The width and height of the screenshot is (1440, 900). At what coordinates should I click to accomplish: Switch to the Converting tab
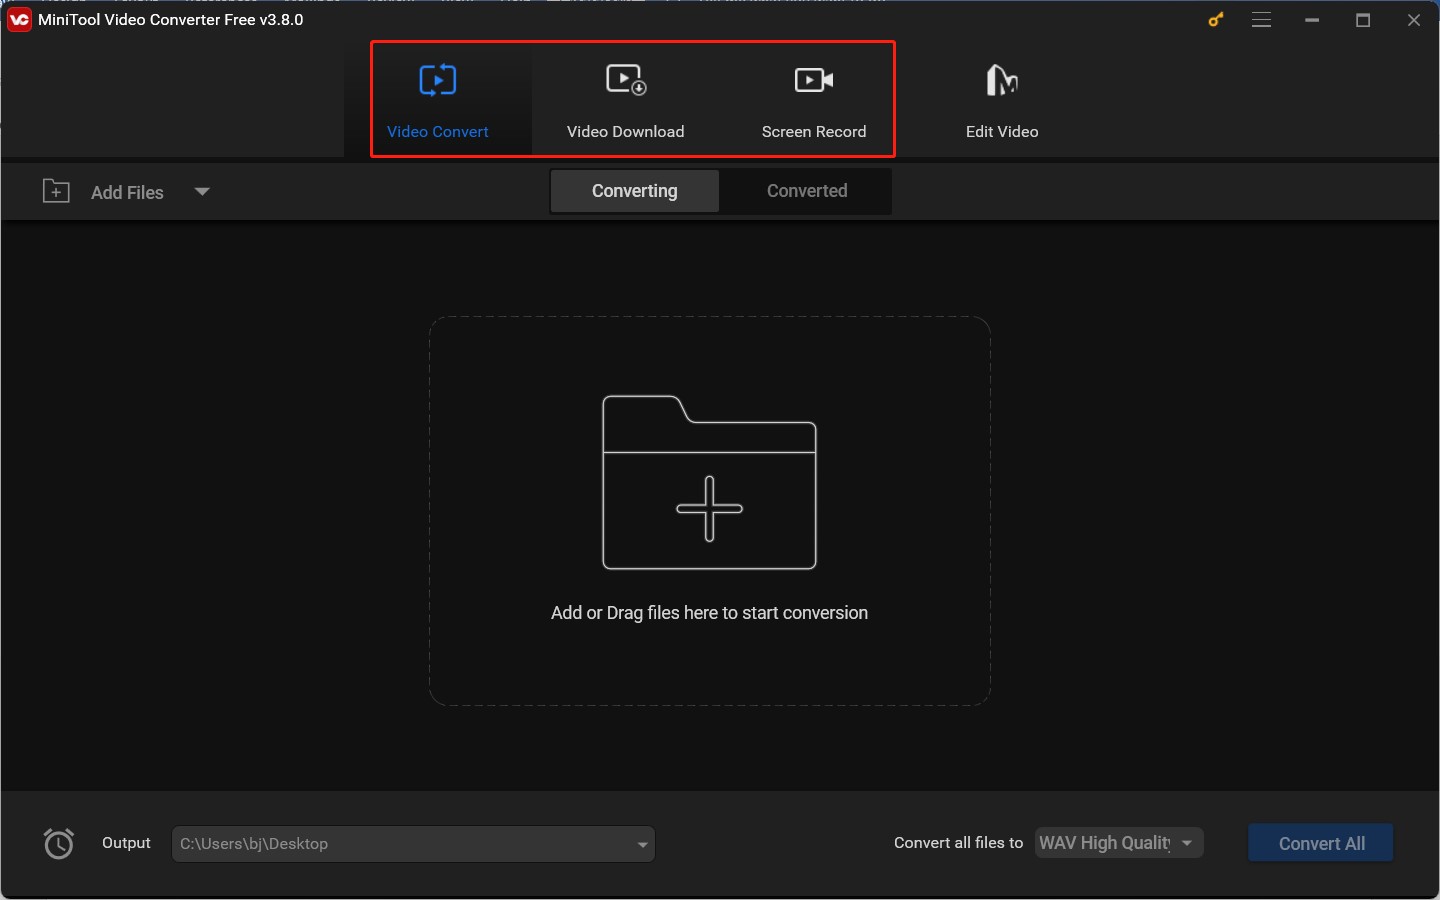(634, 191)
